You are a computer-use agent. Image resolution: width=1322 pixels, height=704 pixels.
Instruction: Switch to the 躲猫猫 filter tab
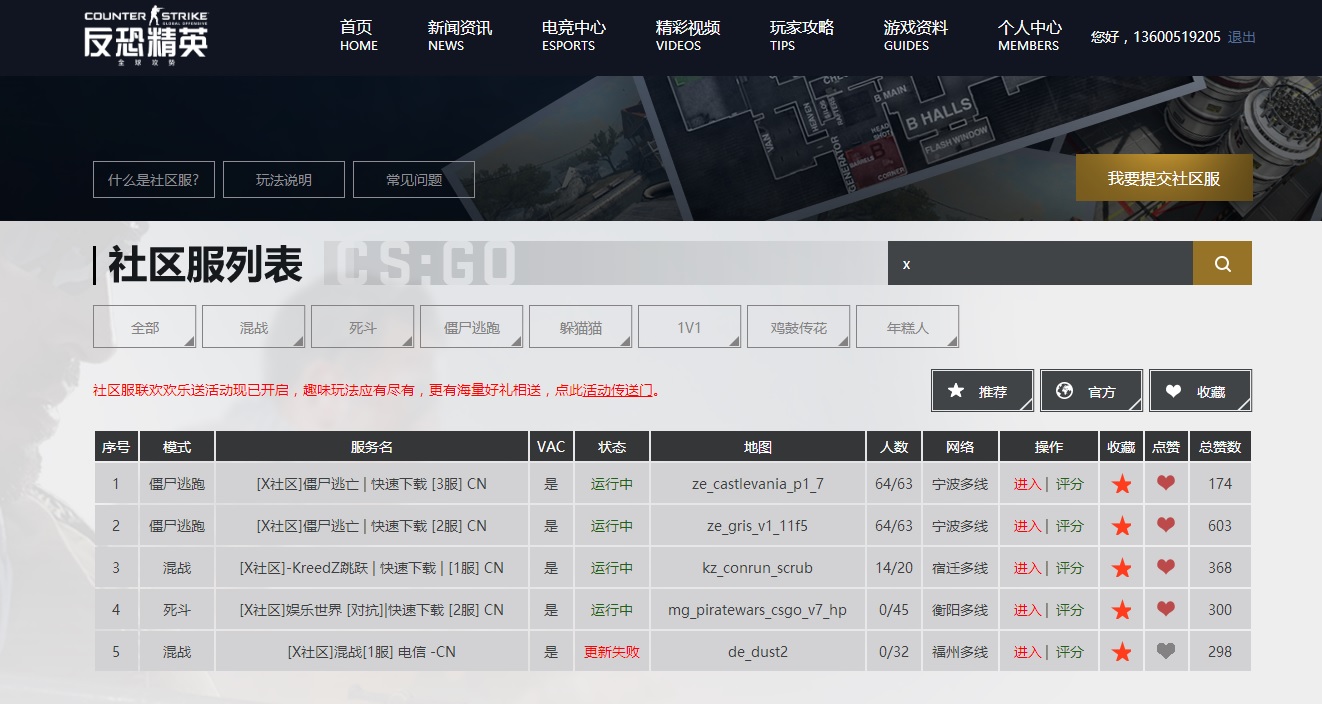(x=580, y=326)
